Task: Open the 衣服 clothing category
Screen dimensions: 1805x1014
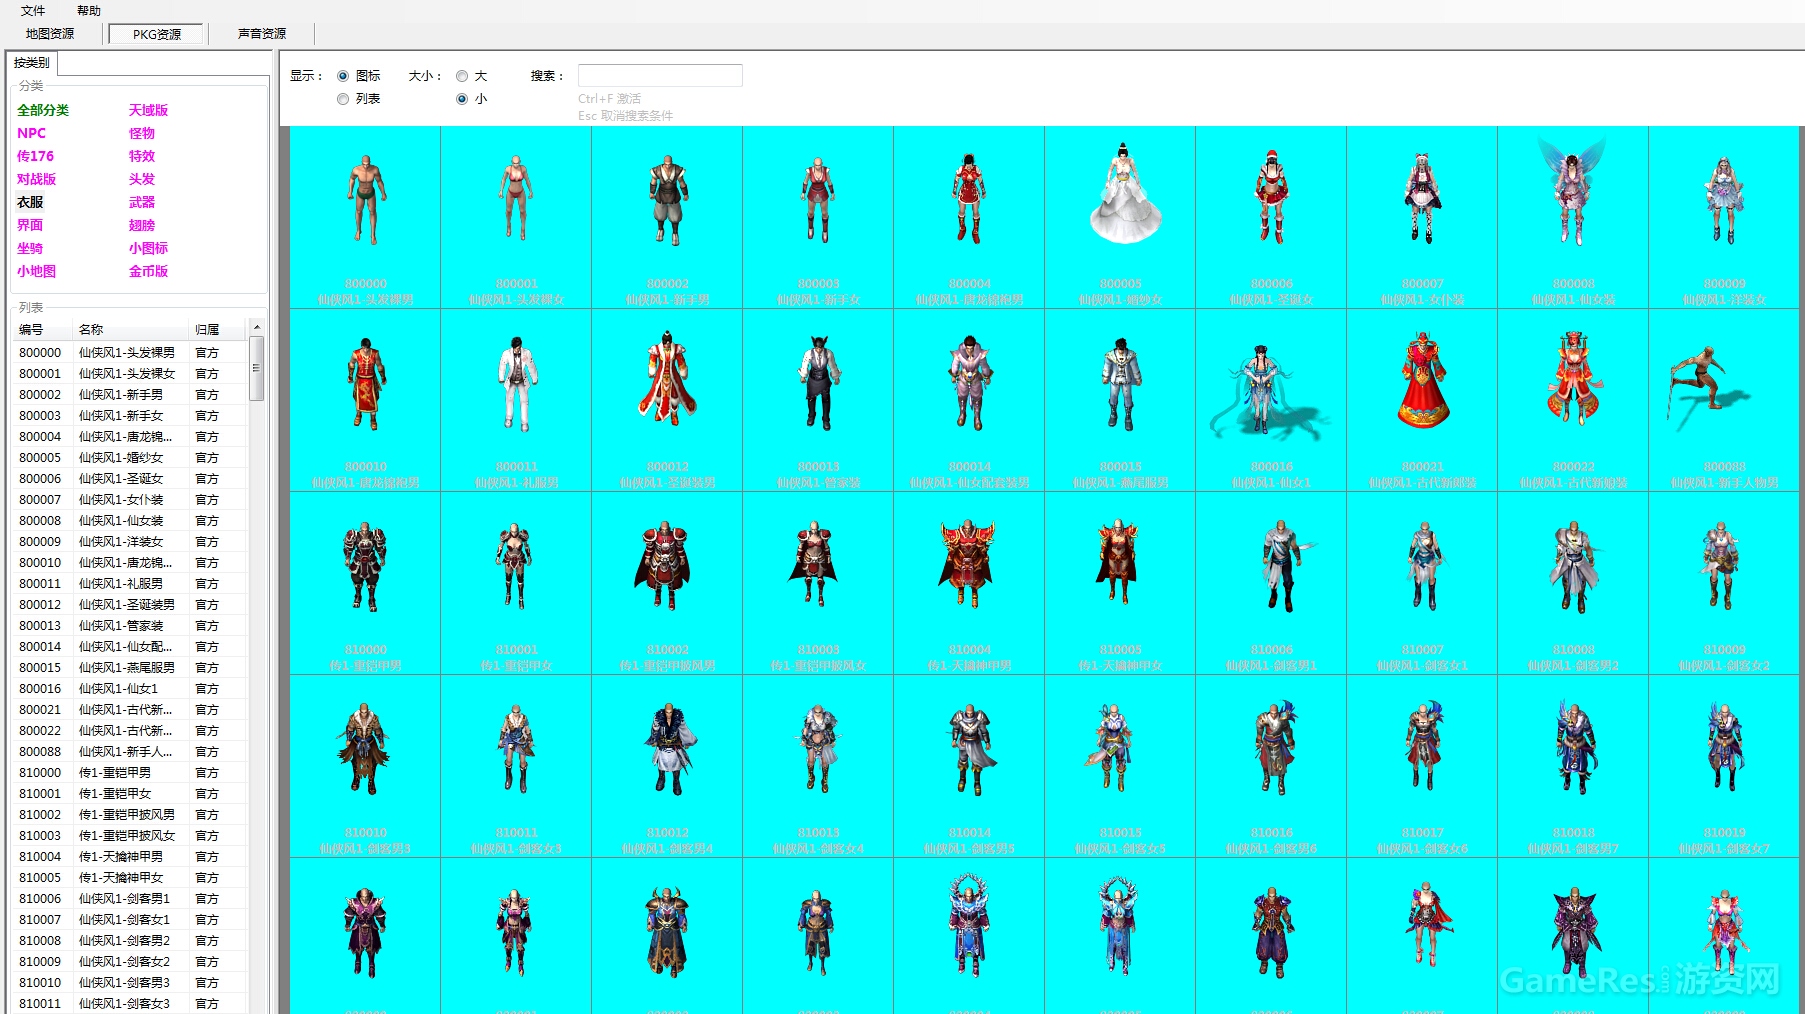Action: tap(30, 202)
